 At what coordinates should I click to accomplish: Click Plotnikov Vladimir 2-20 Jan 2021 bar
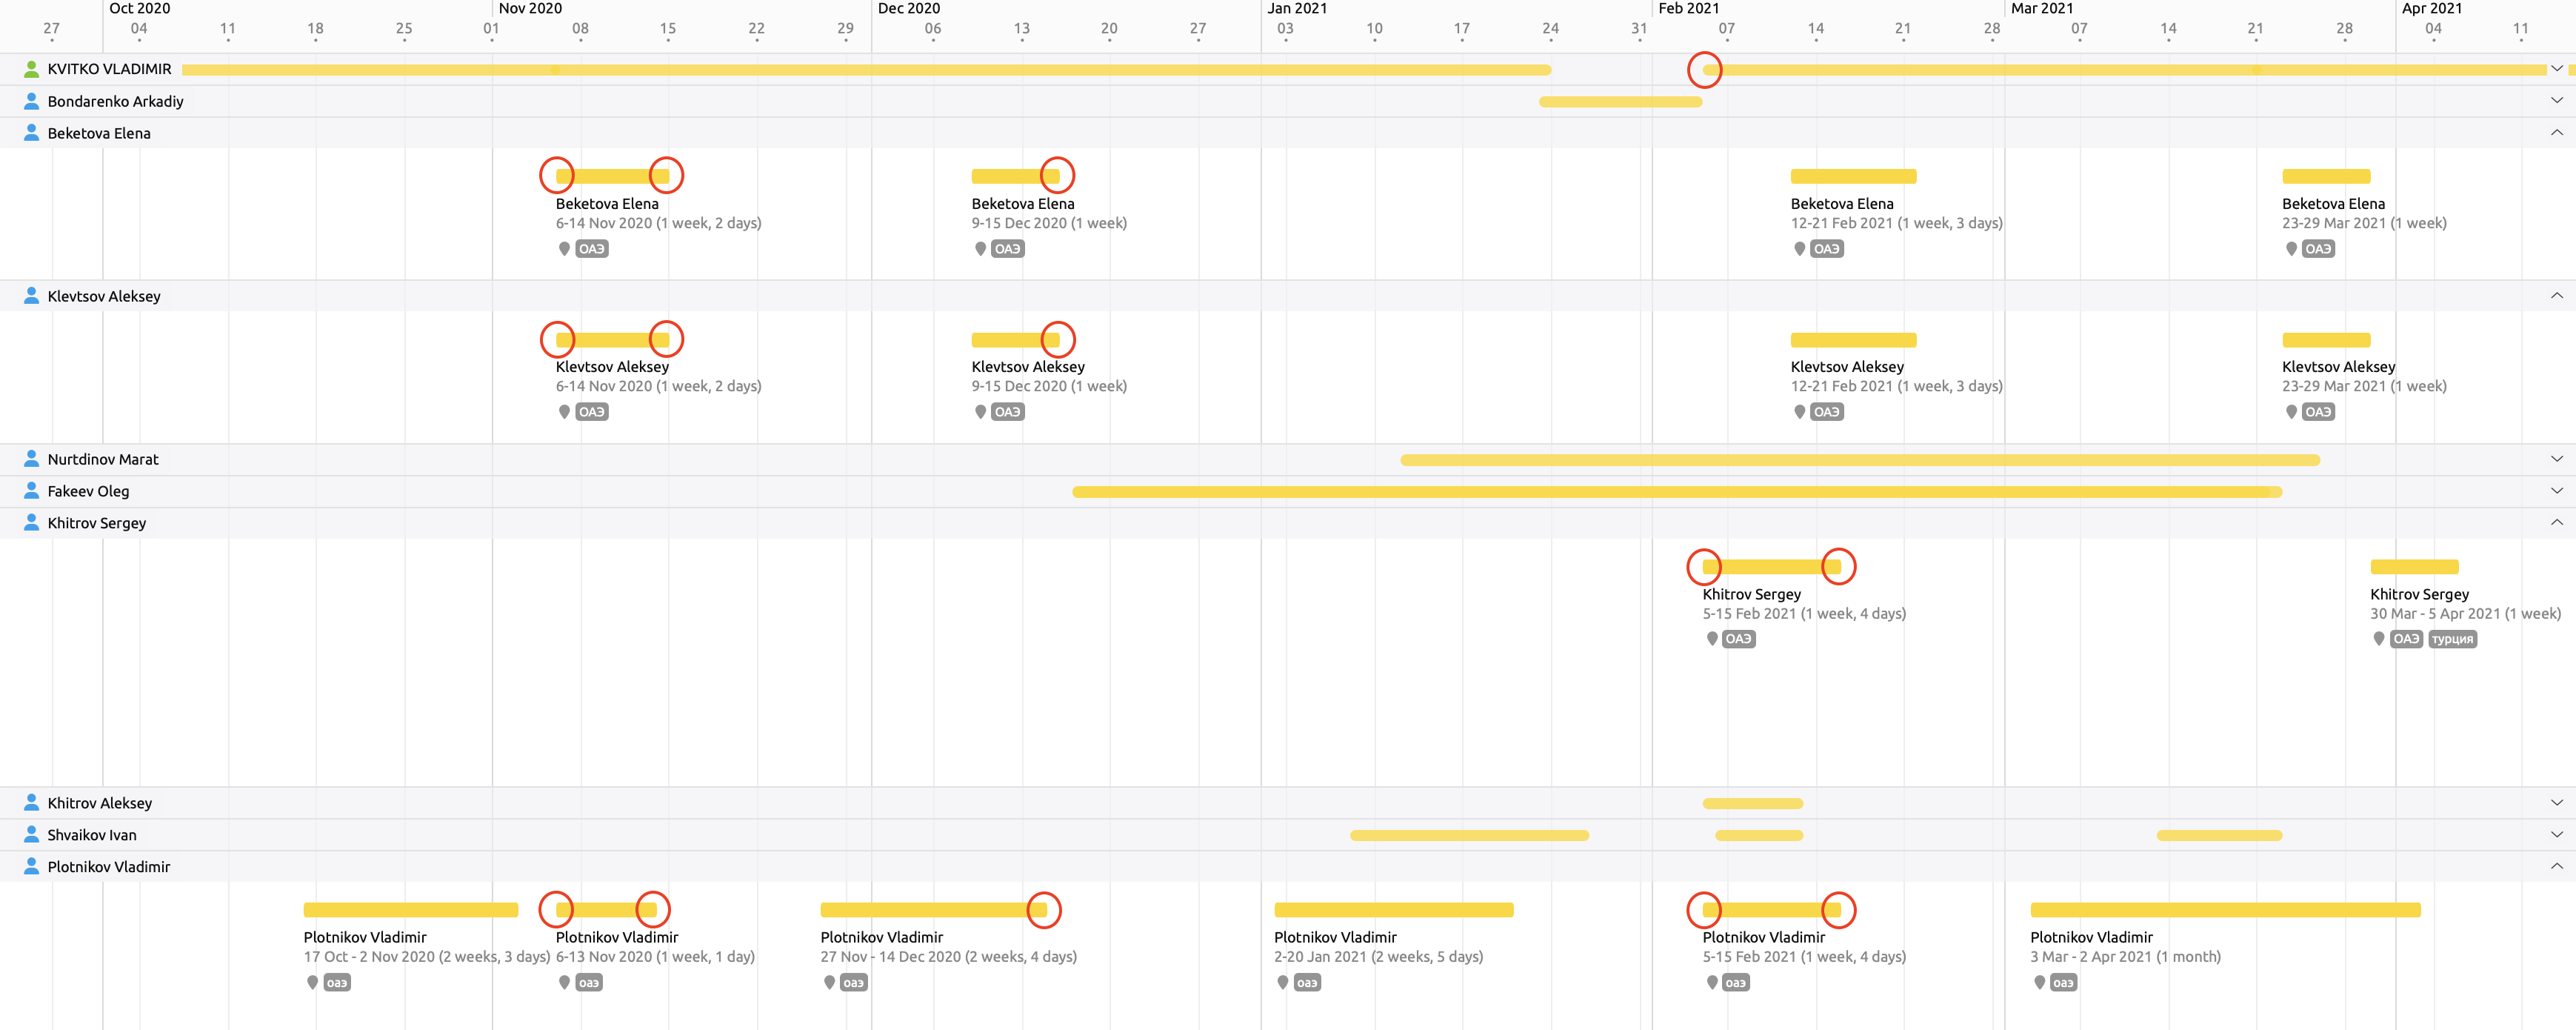pyautogui.click(x=1393, y=910)
